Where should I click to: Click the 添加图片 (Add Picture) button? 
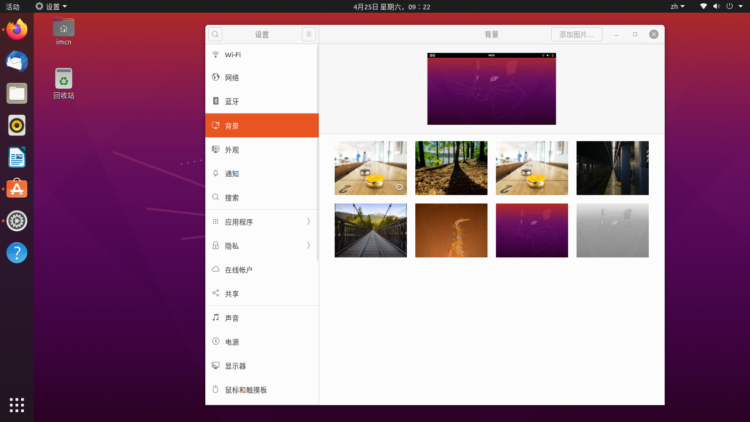(x=576, y=34)
